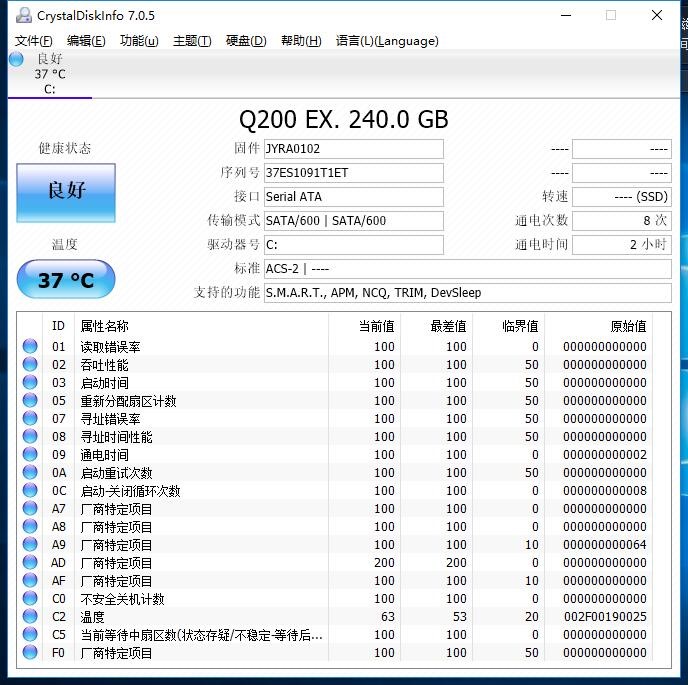Viewport: 688px width, 685px height.
Task: Open the 文件(F) menu
Action: click(x=33, y=41)
